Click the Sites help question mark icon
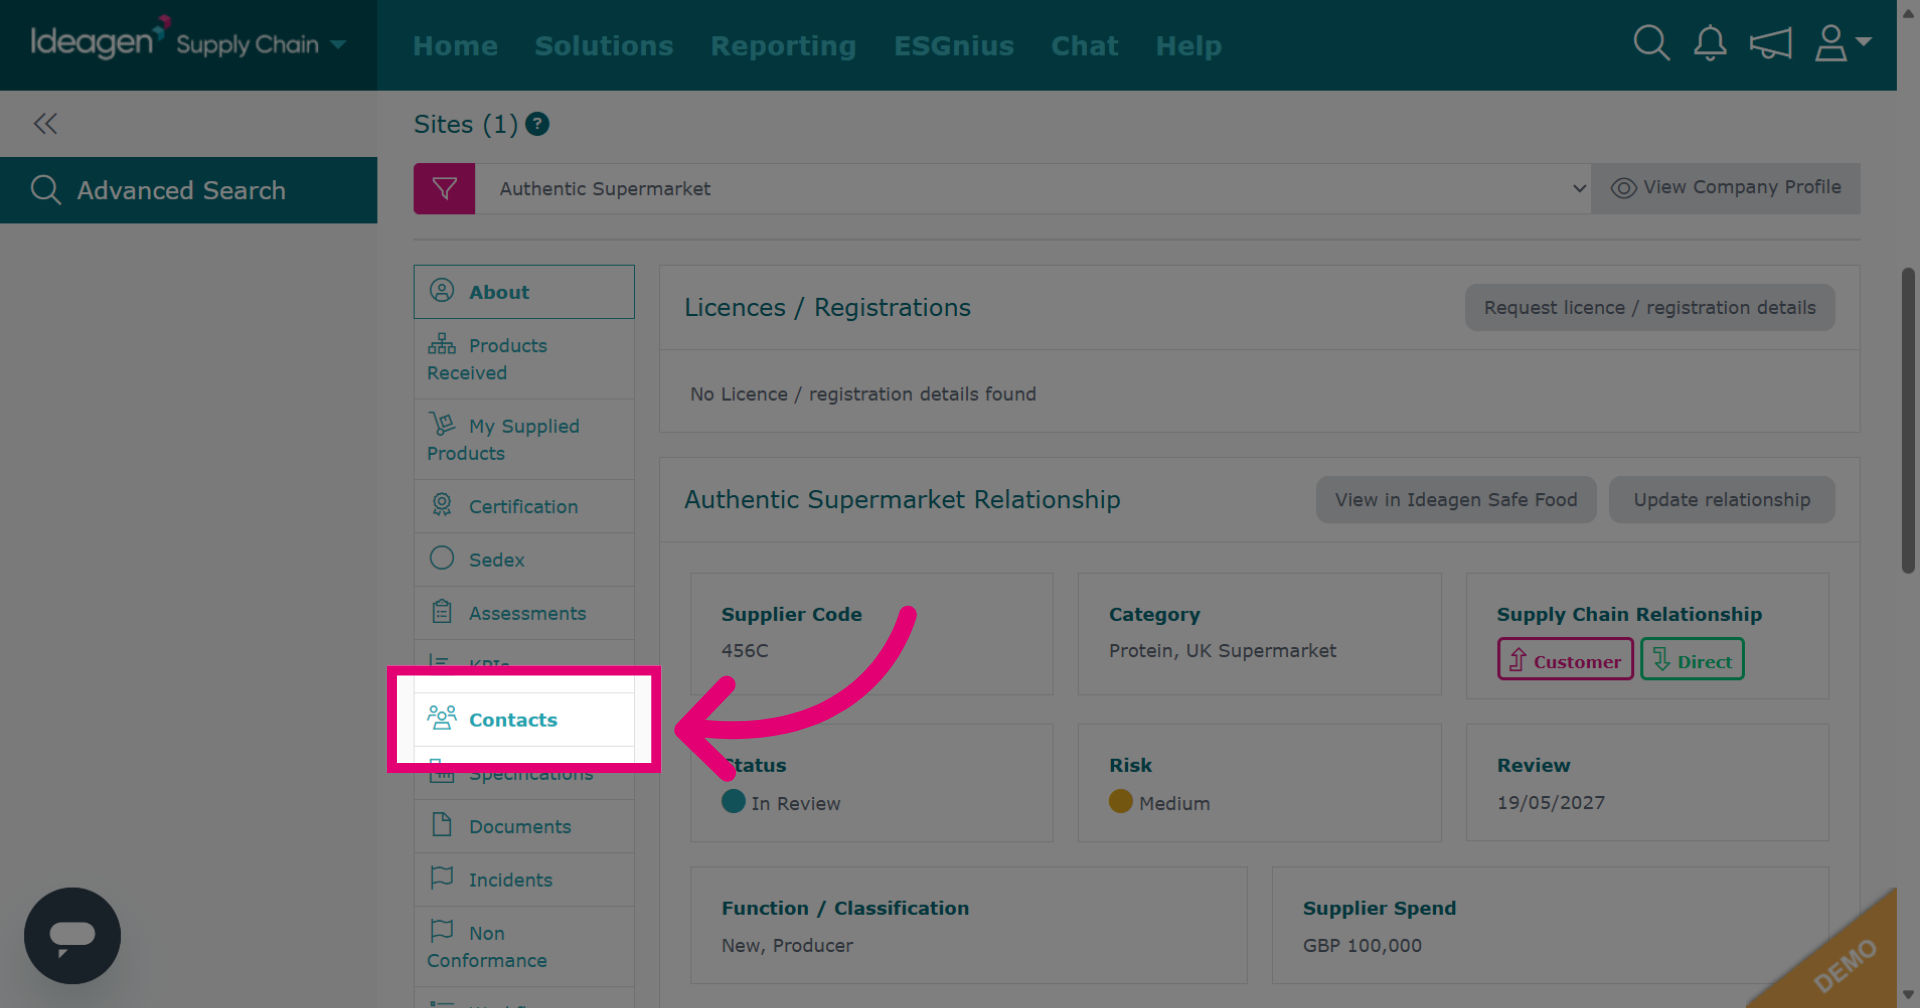The width and height of the screenshot is (1920, 1008). pyautogui.click(x=537, y=124)
